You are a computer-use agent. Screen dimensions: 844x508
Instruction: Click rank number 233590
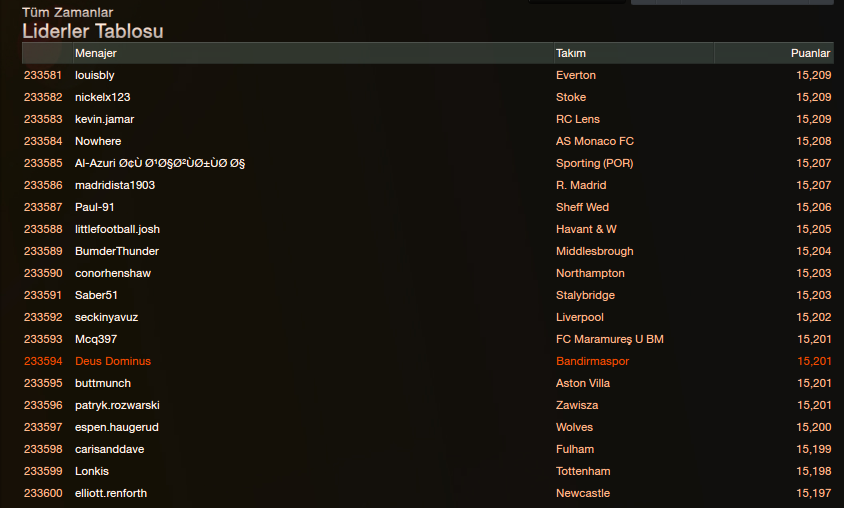click(x=43, y=273)
